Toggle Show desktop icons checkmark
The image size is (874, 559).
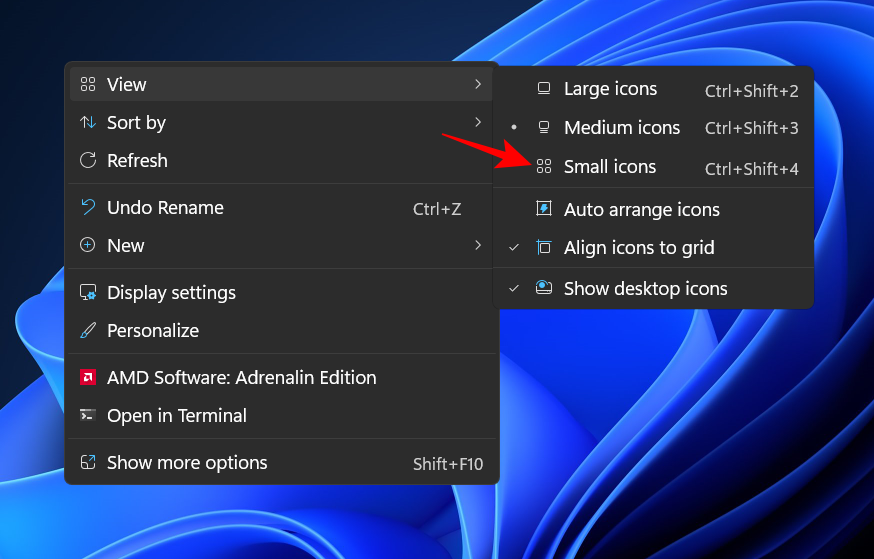pos(514,289)
